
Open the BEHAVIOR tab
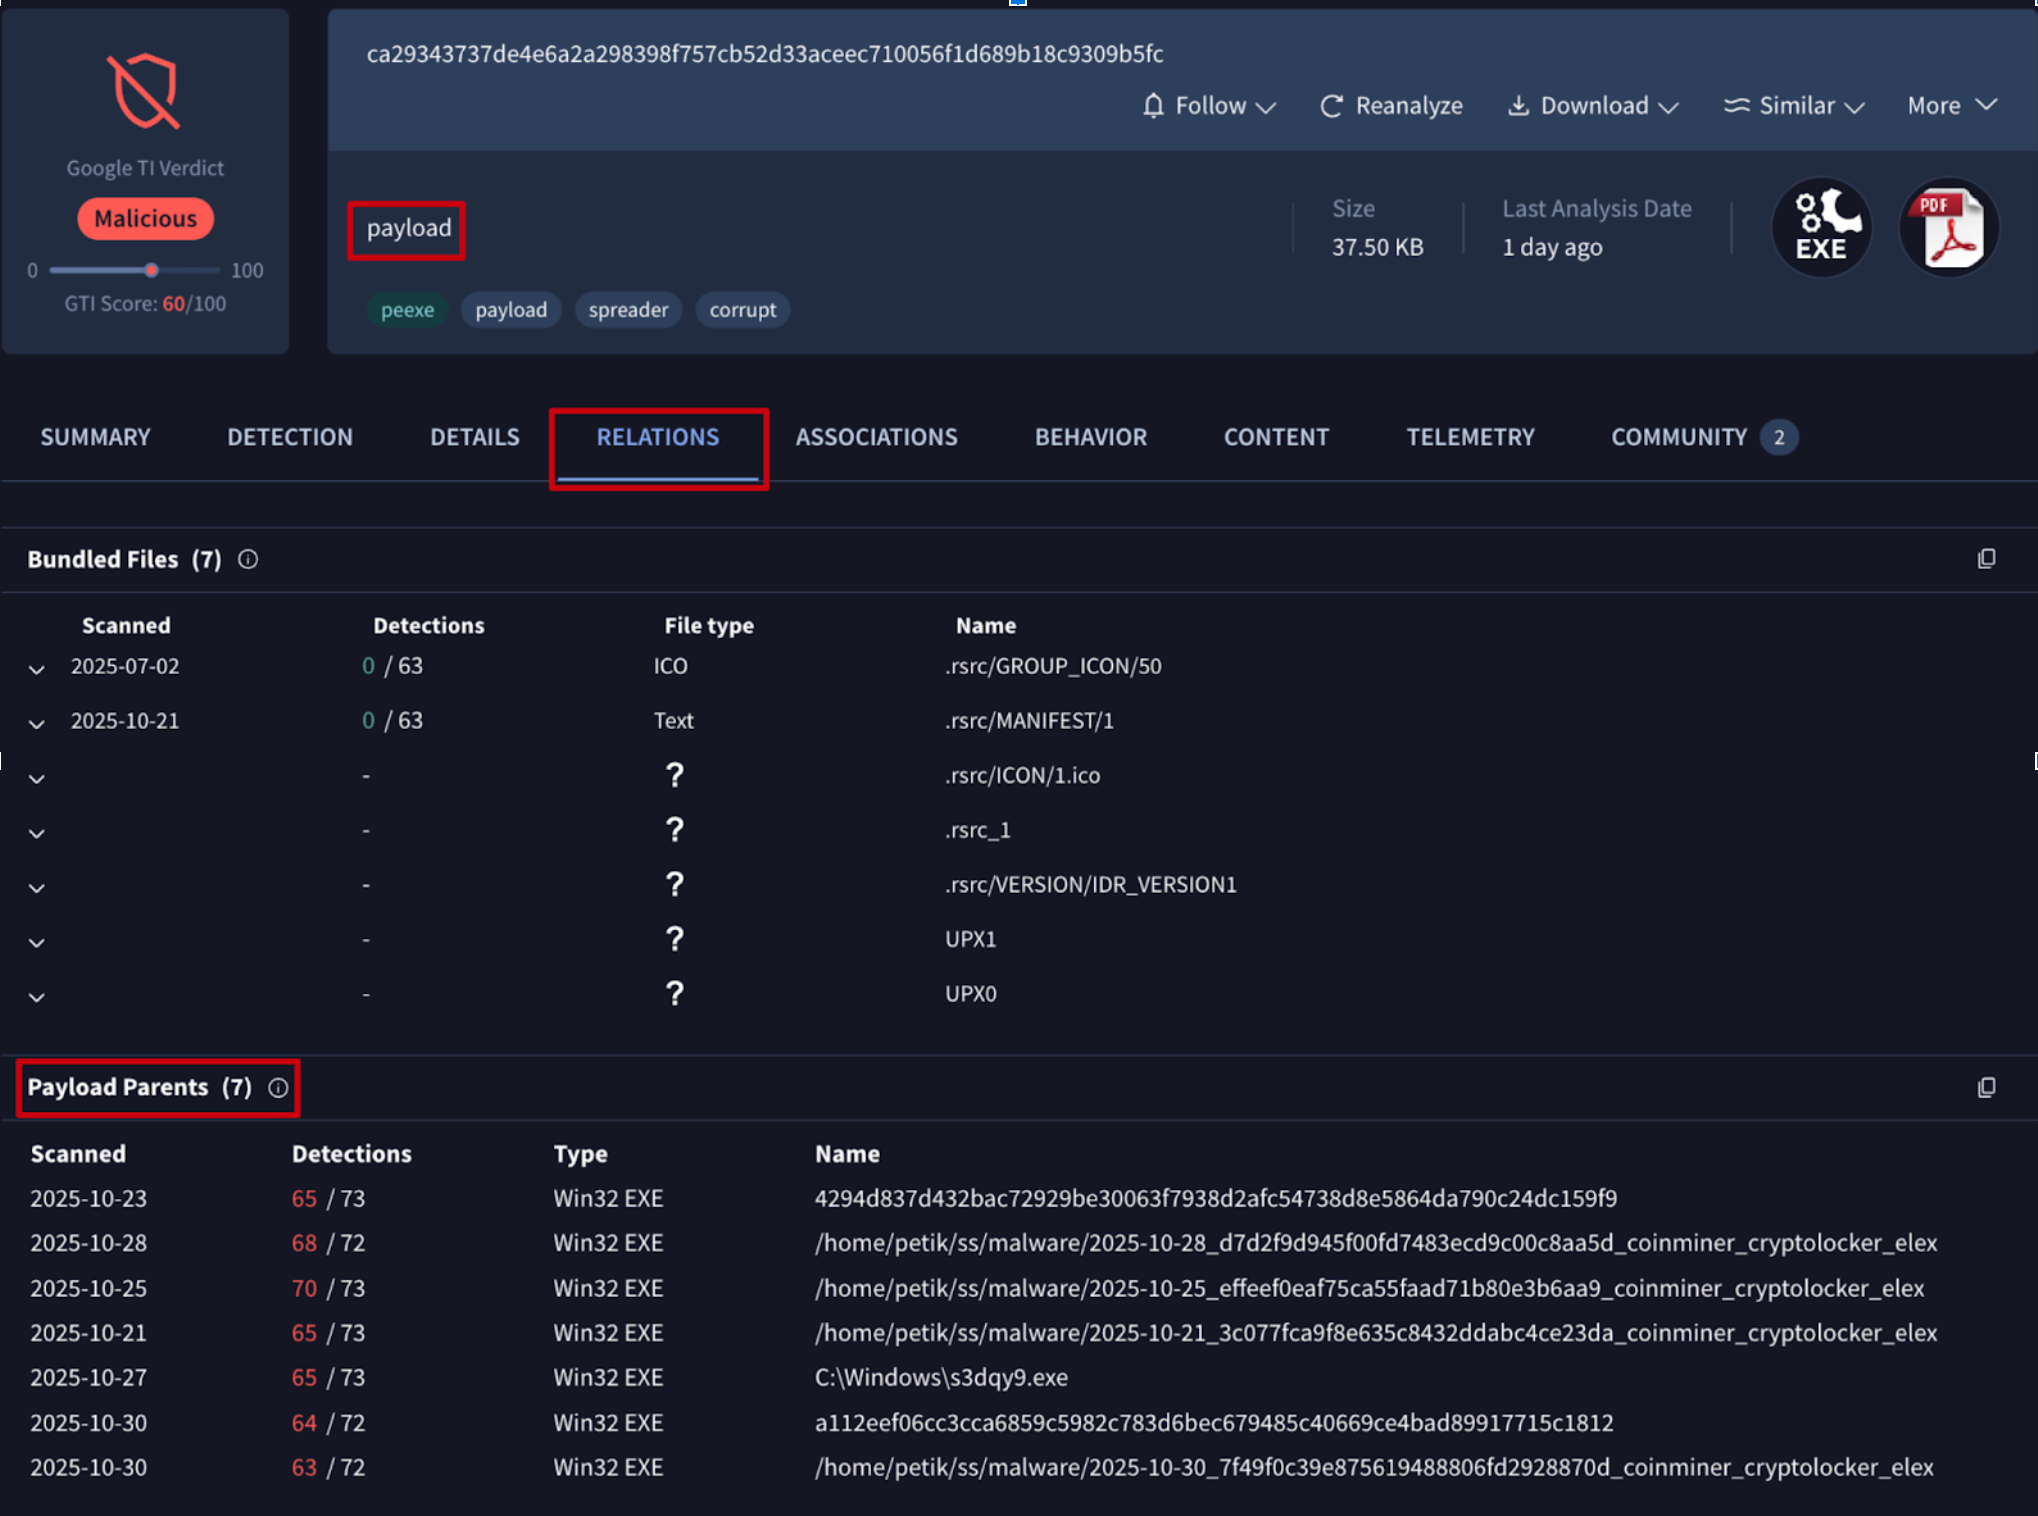(1090, 437)
